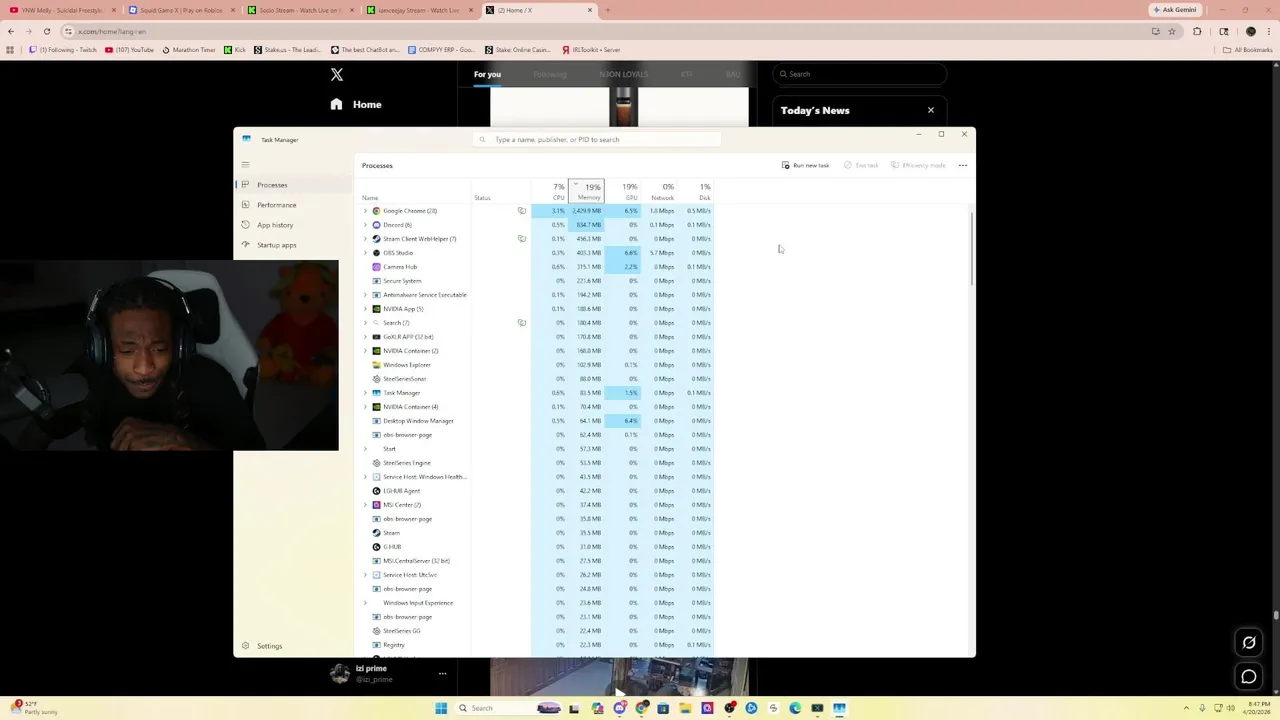Expand the GoXLR APP process
The image size is (1280, 720).
pos(365,337)
